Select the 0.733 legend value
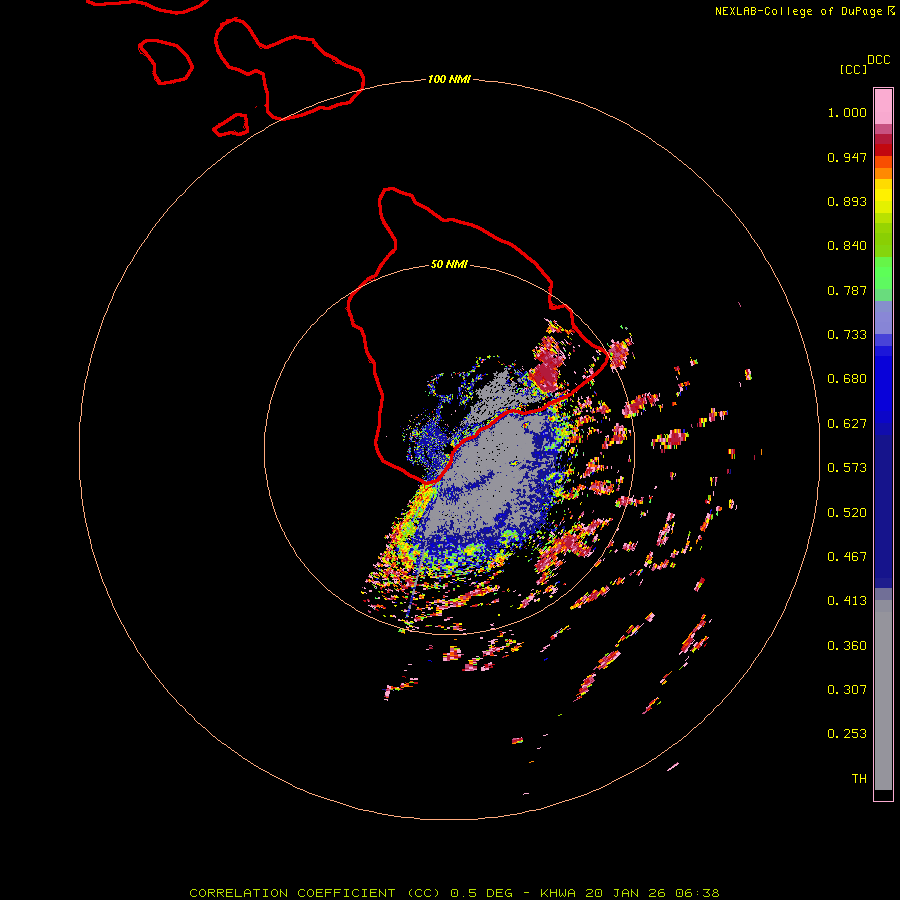This screenshot has width=900, height=900. pyautogui.click(x=847, y=335)
